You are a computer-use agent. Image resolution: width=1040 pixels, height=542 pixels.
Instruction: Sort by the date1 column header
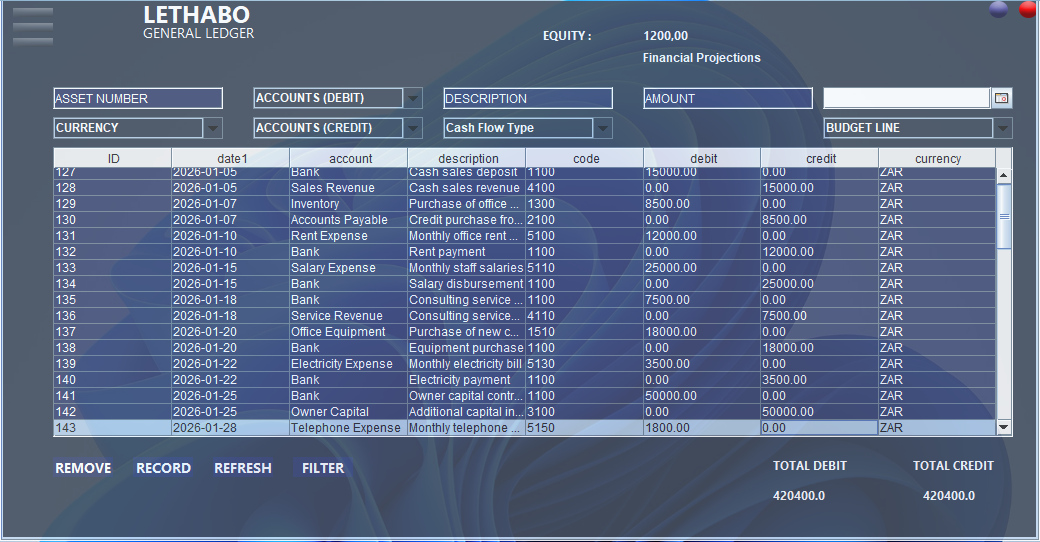pyautogui.click(x=231, y=158)
